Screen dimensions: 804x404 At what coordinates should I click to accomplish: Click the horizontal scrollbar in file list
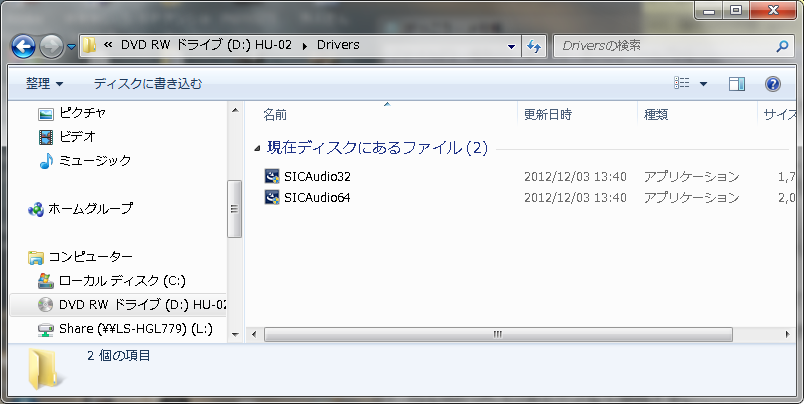click(500, 334)
